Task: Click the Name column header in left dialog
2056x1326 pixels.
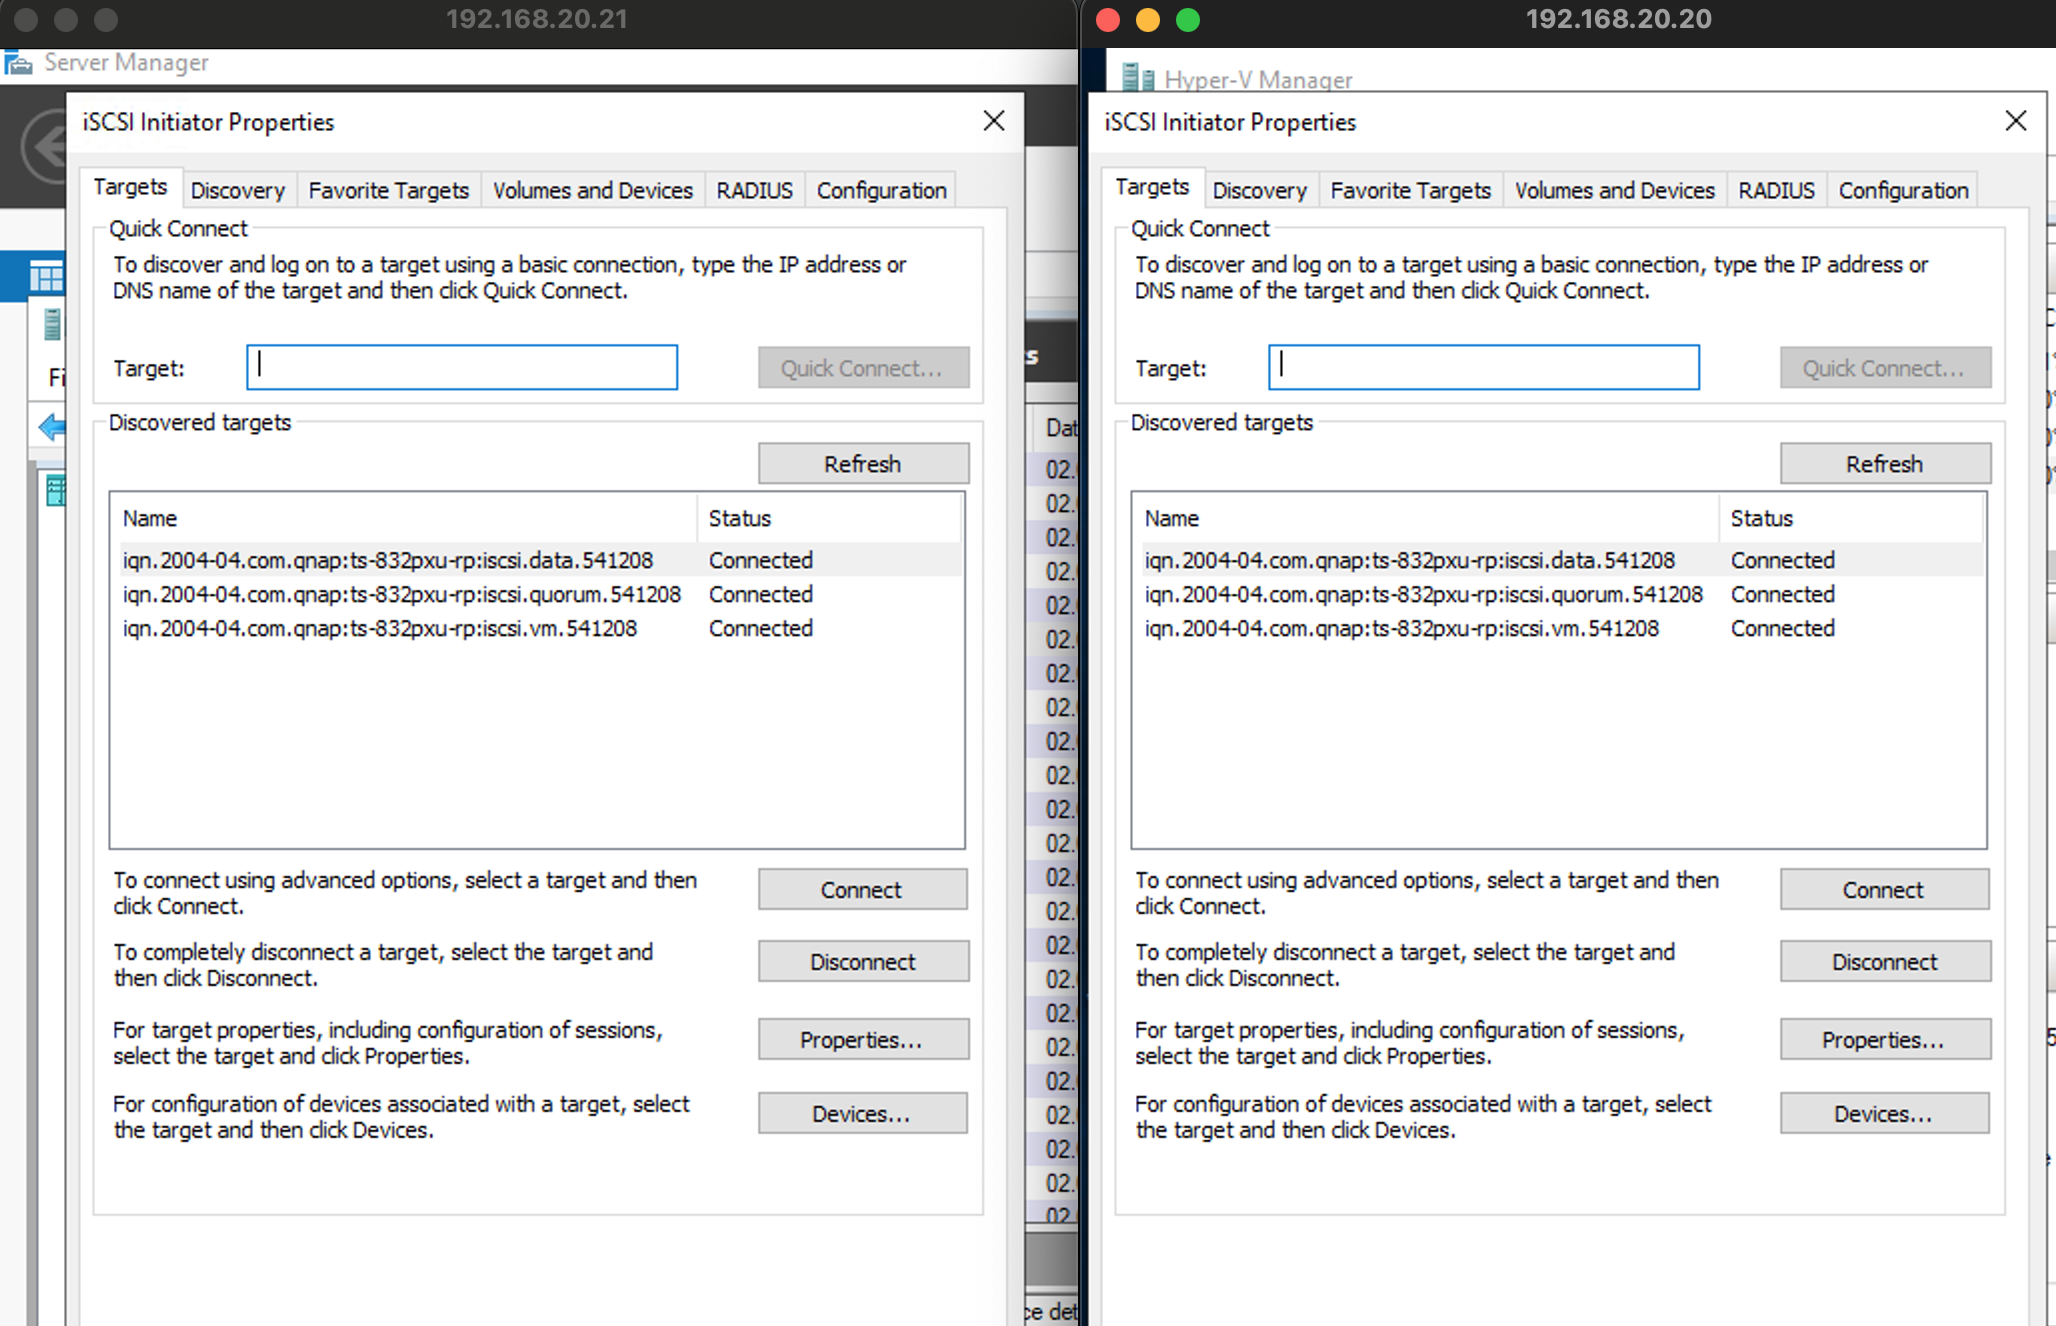Action: pyautogui.click(x=405, y=518)
